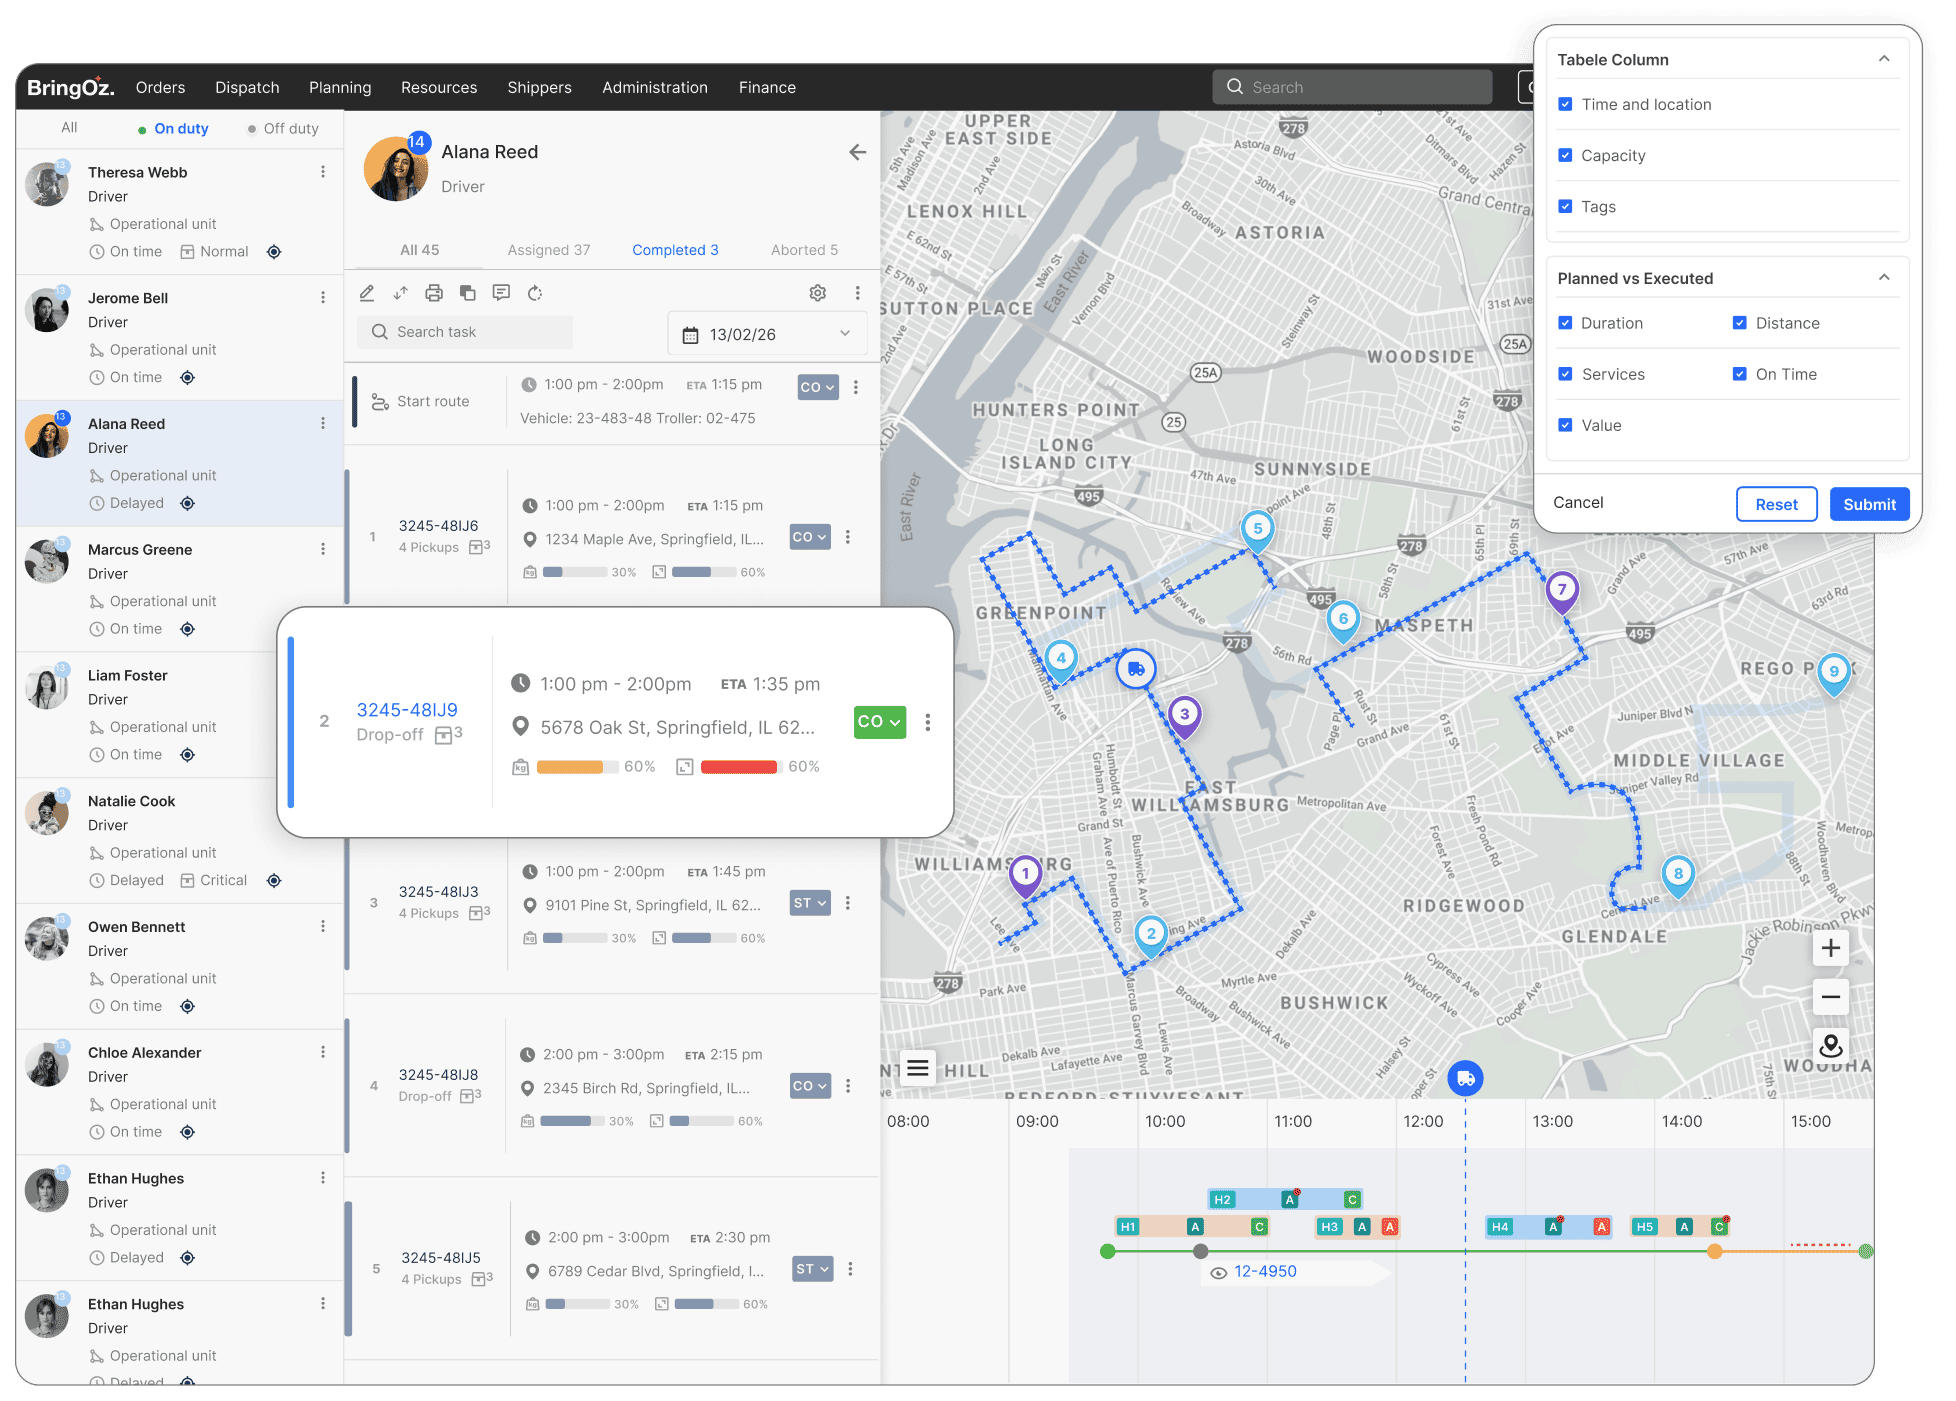Open ST dropdown for task 3245-48IJ5

813,1269
